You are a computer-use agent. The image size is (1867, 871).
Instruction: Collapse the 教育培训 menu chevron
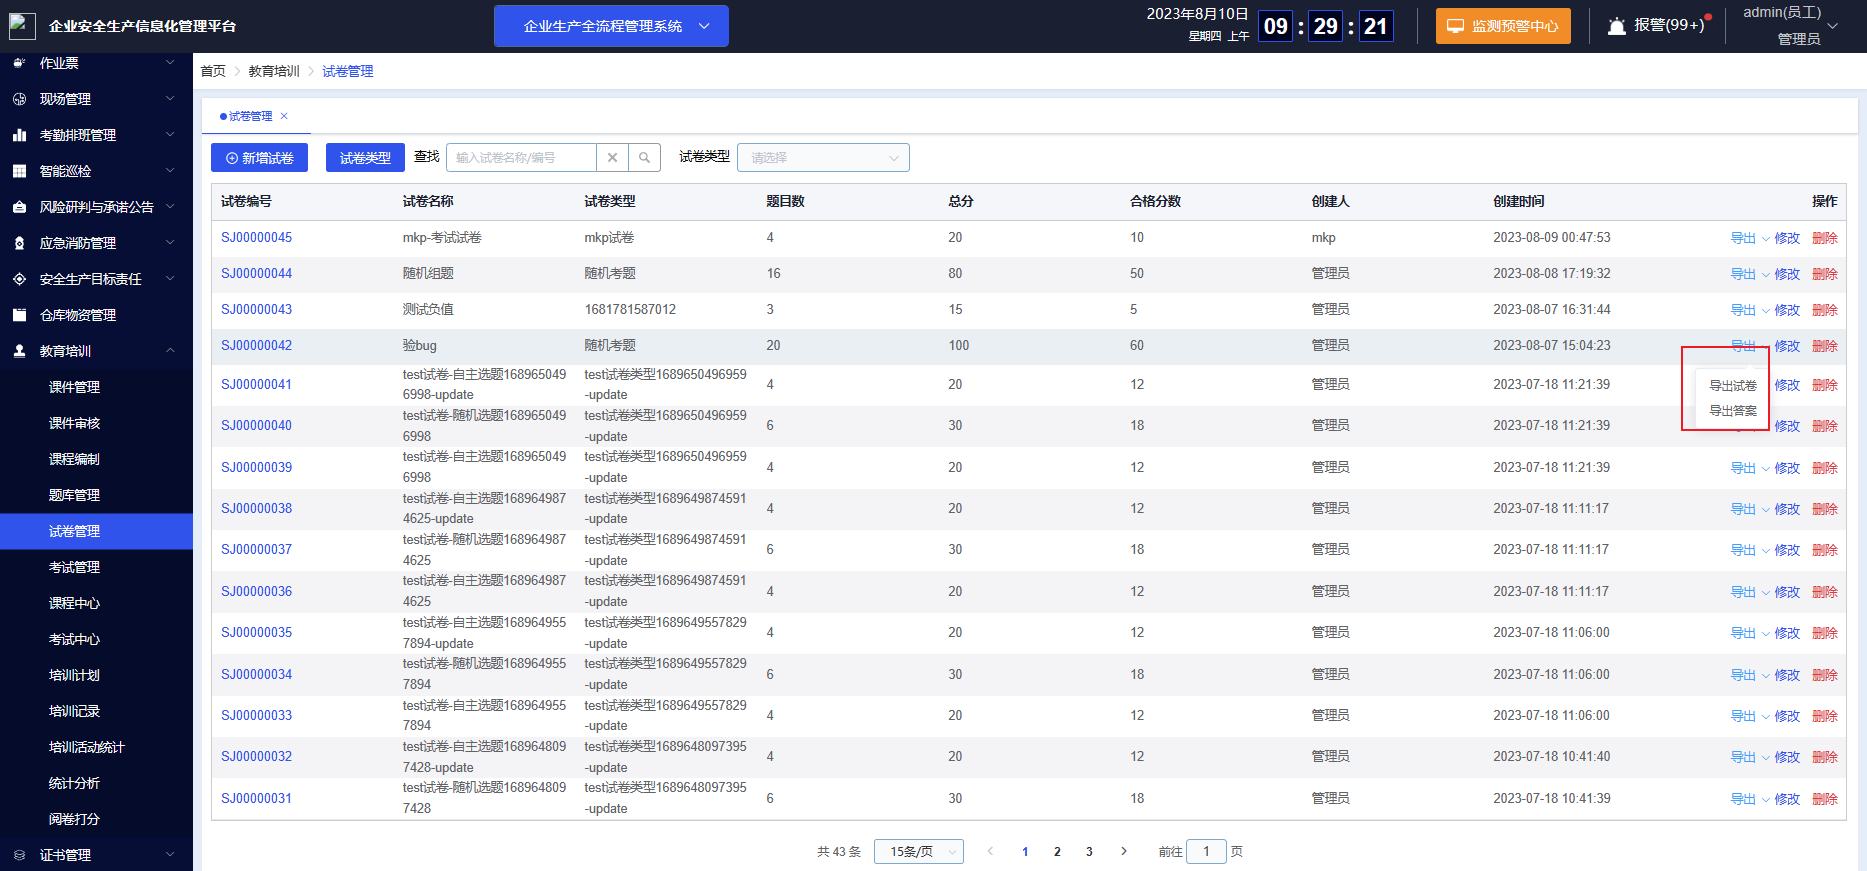coord(170,351)
